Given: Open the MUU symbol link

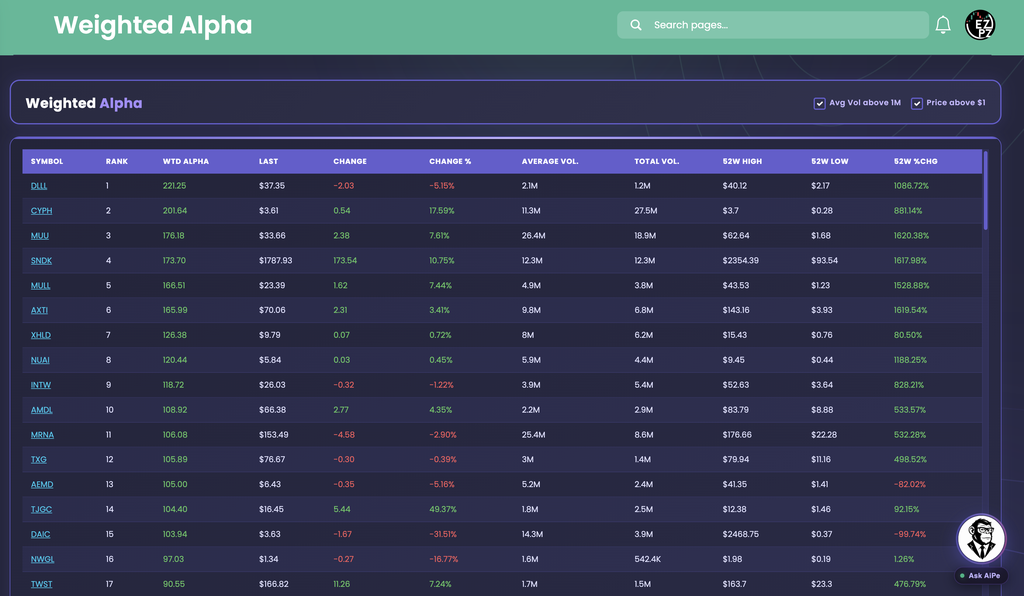Looking at the screenshot, I should 40,236.
